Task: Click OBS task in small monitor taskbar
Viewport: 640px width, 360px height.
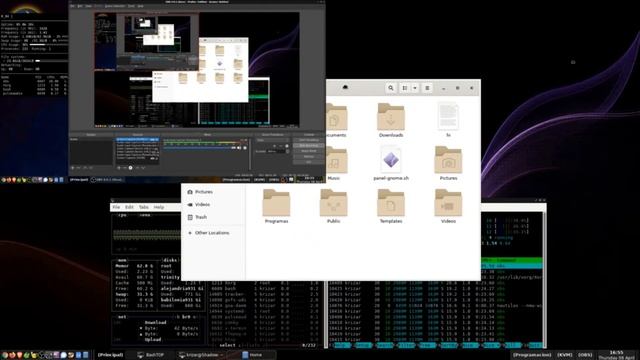Action: [107, 180]
